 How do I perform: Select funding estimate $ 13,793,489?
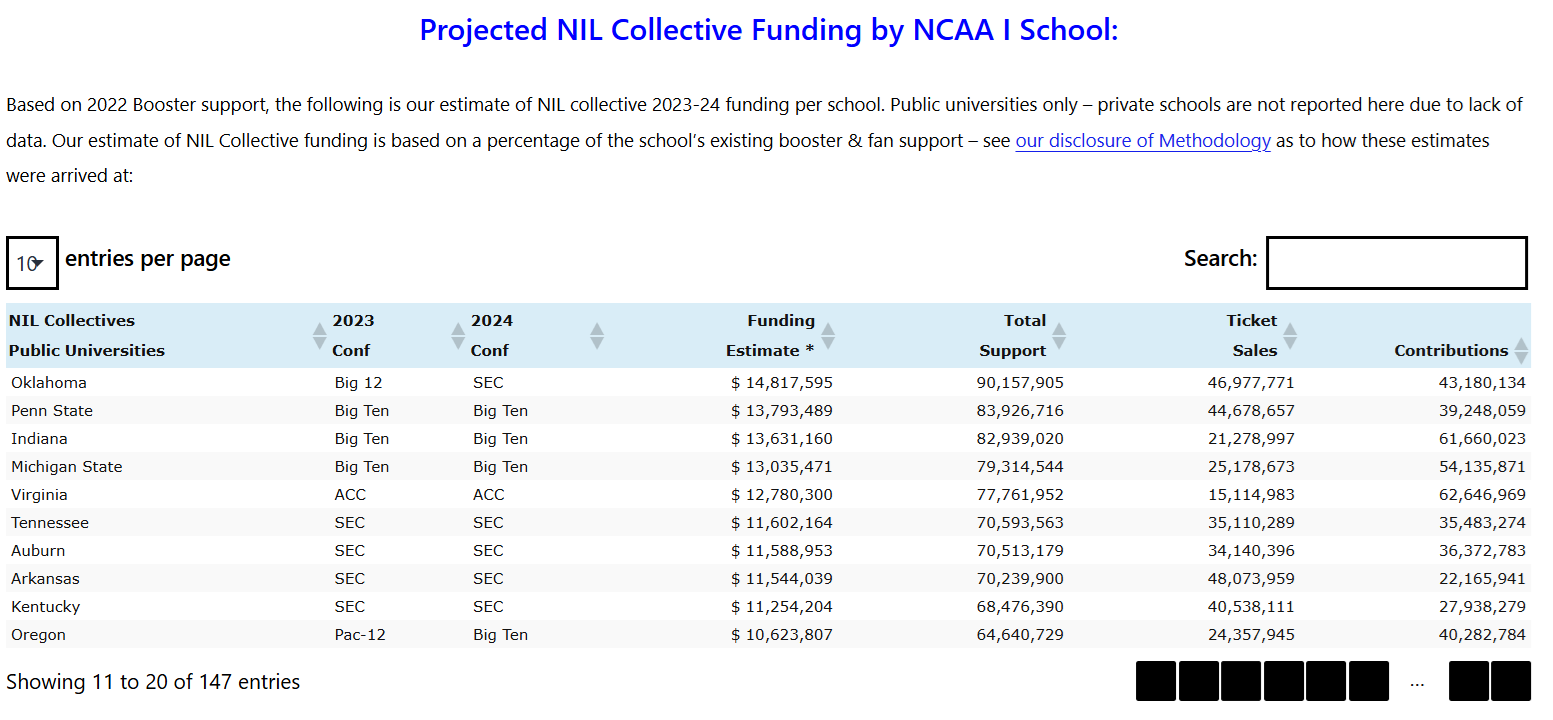pos(782,411)
